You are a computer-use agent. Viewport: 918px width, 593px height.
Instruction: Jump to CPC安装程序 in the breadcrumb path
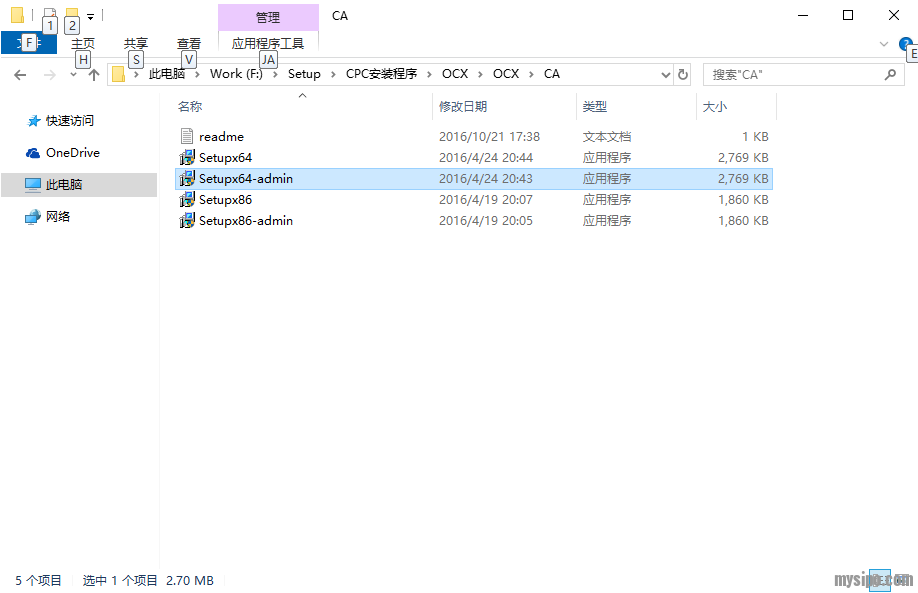[x=381, y=74]
